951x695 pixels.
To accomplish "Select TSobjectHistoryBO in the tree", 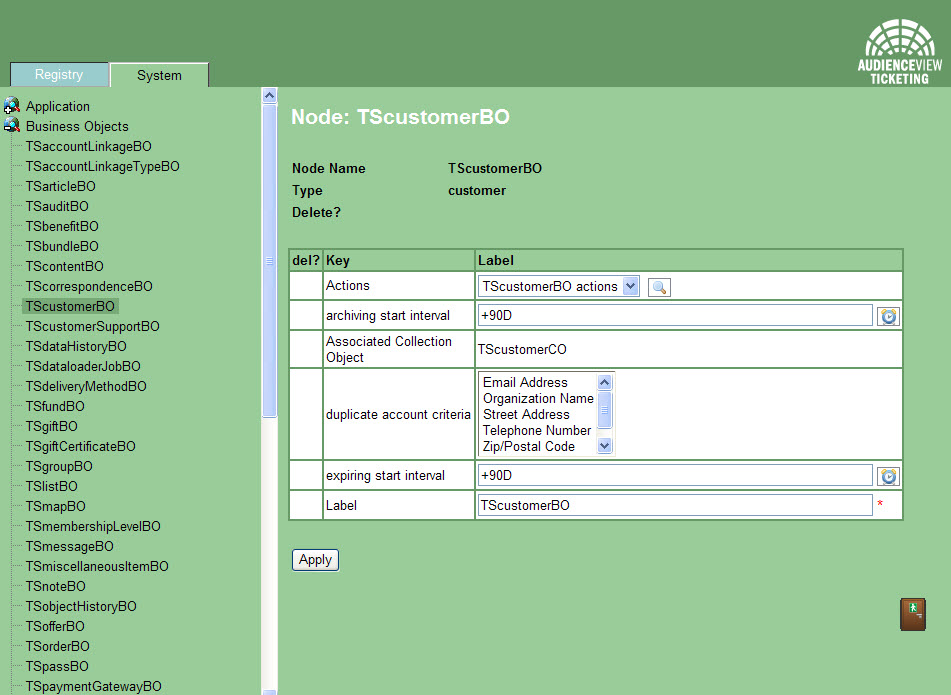I will coord(81,606).
